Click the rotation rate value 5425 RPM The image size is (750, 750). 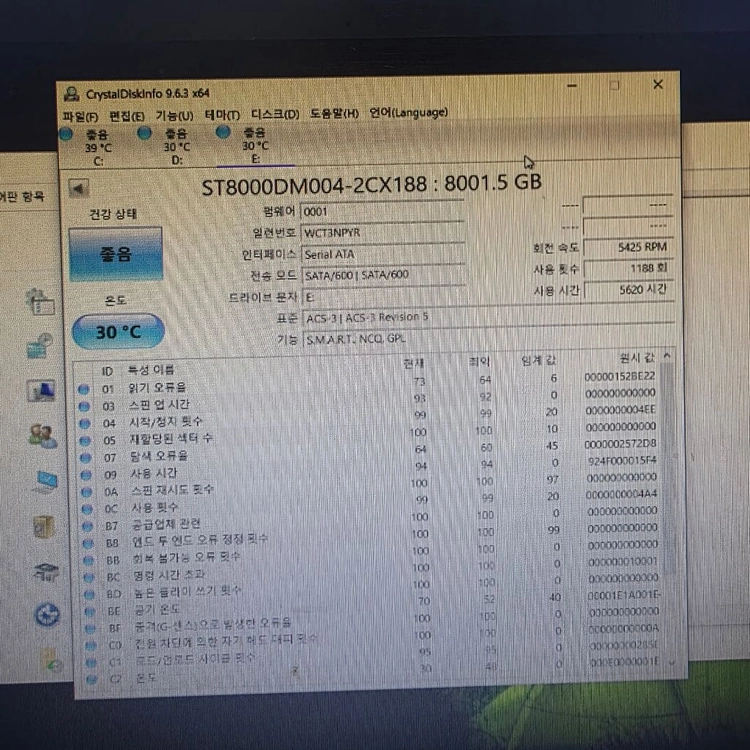628,247
